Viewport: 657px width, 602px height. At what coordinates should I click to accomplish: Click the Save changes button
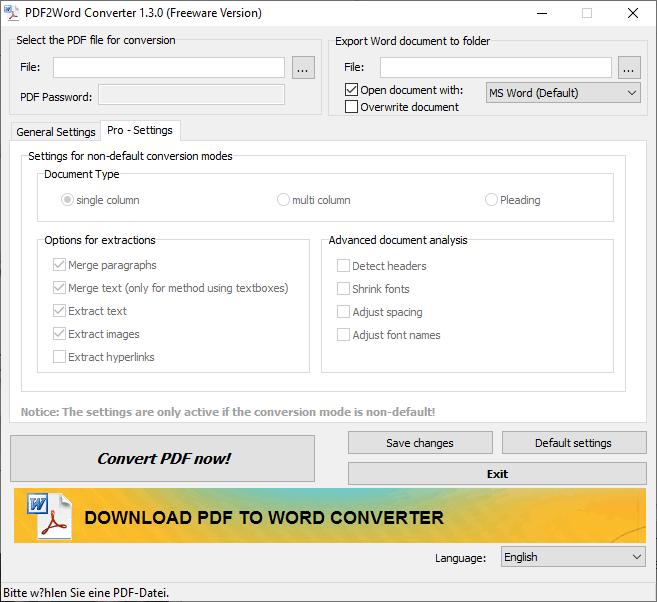[420, 443]
